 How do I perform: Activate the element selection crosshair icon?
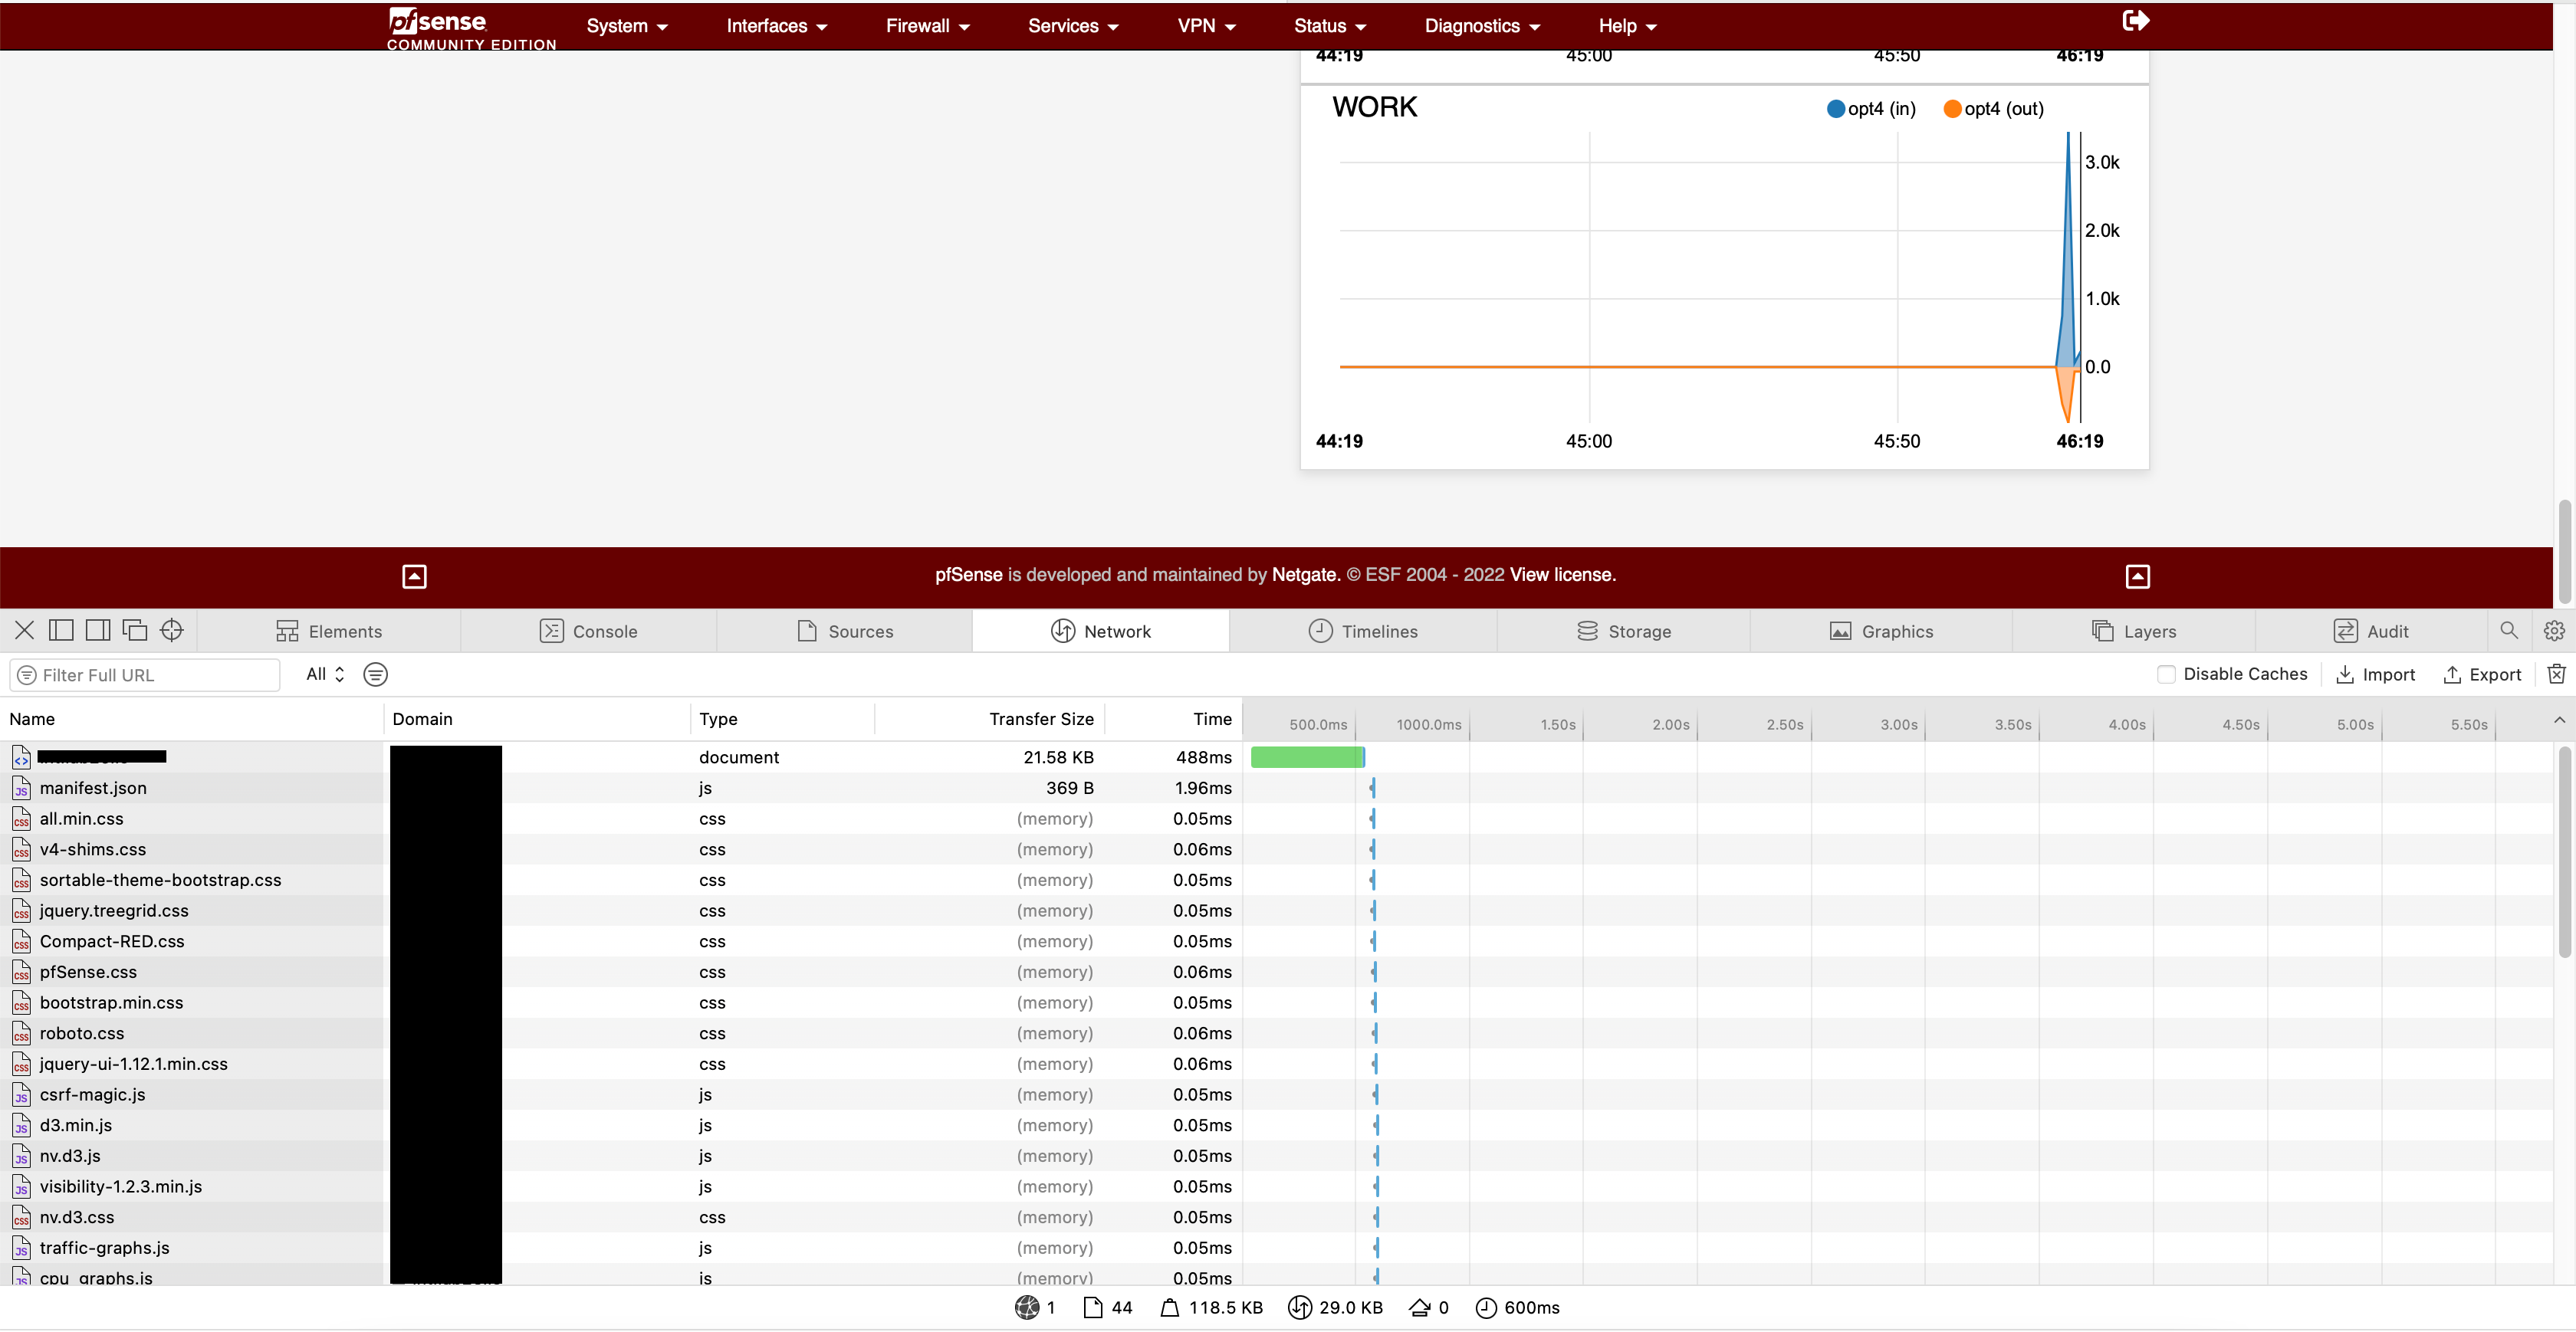click(172, 630)
